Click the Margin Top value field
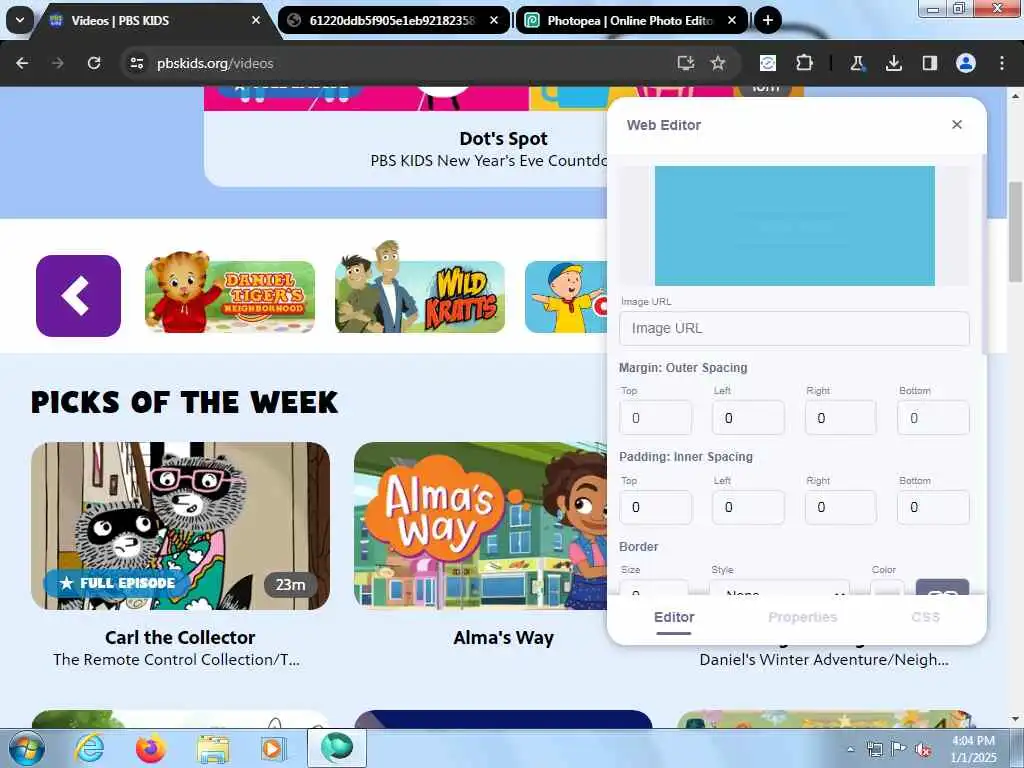The width and height of the screenshot is (1024, 768). pos(656,418)
